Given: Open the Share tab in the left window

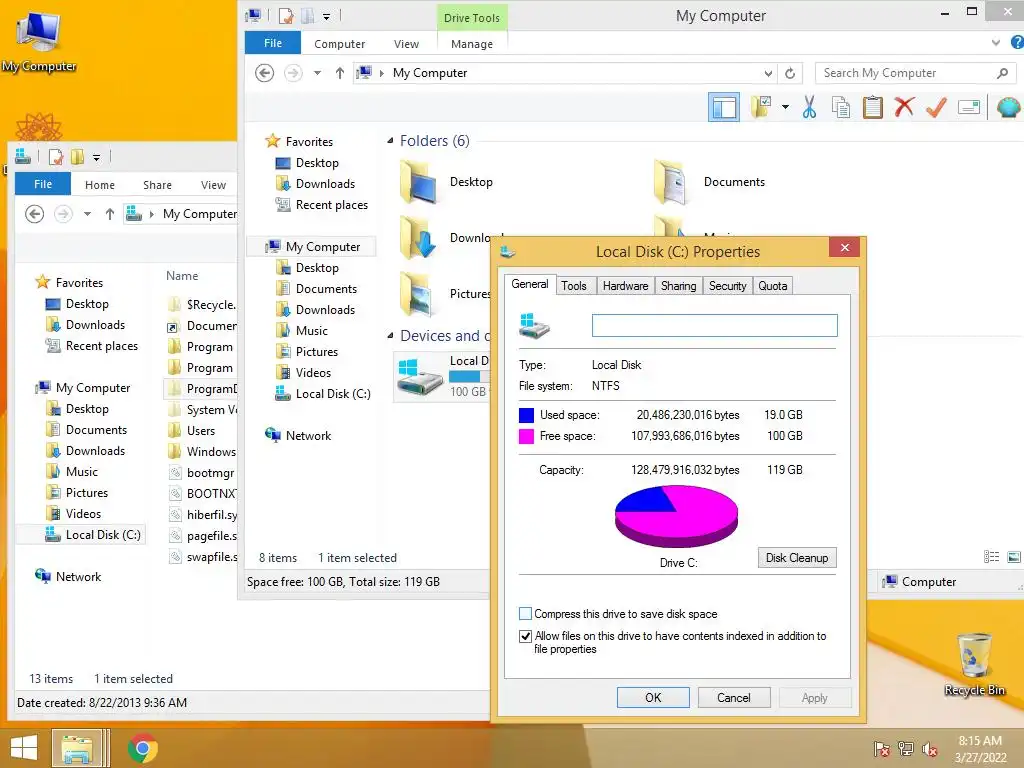Looking at the screenshot, I should [x=157, y=185].
